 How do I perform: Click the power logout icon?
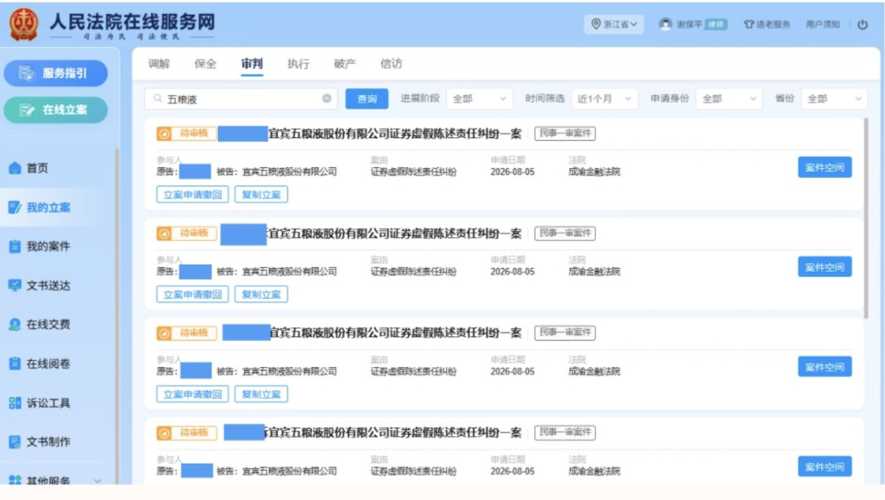(862, 24)
